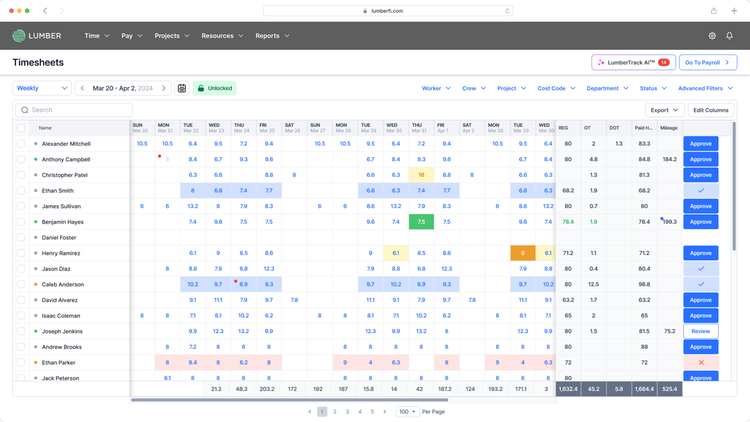Open the settings gear icon
Image resolution: width=750 pixels, height=422 pixels.
pyautogui.click(x=712, y=36)
